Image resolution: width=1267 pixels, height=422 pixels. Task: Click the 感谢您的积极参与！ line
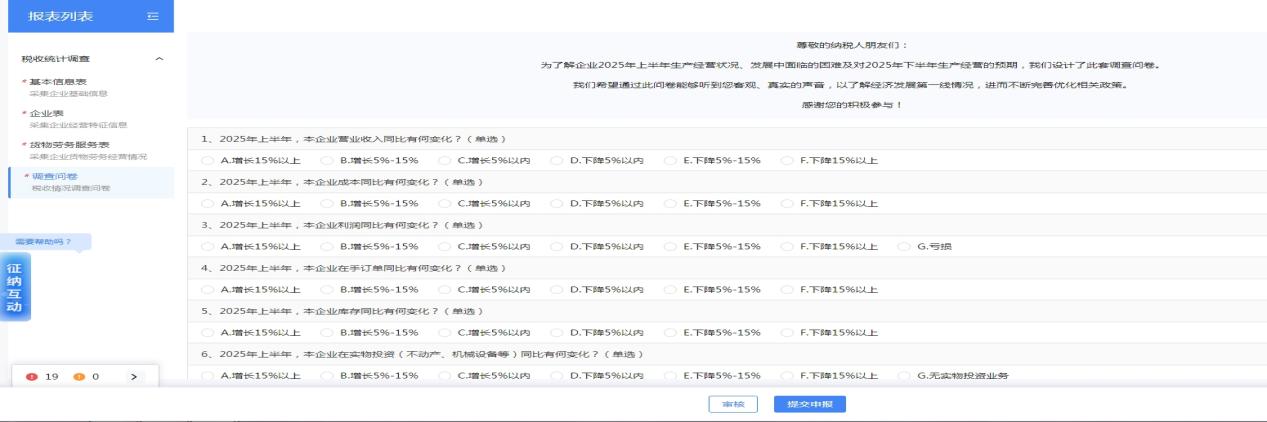[852, 105]
